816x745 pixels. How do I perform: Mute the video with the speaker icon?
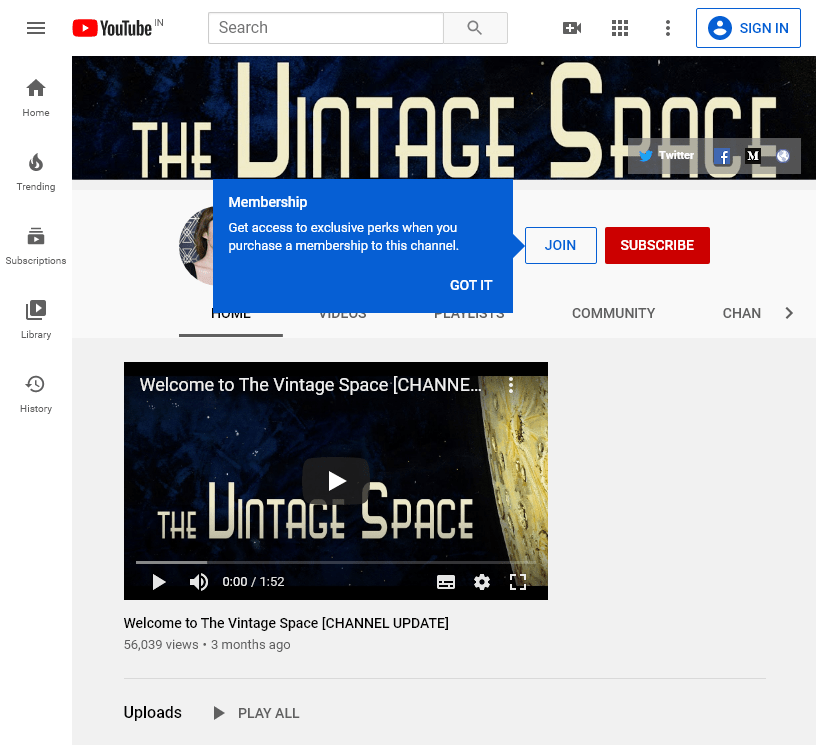pos(198,582)
